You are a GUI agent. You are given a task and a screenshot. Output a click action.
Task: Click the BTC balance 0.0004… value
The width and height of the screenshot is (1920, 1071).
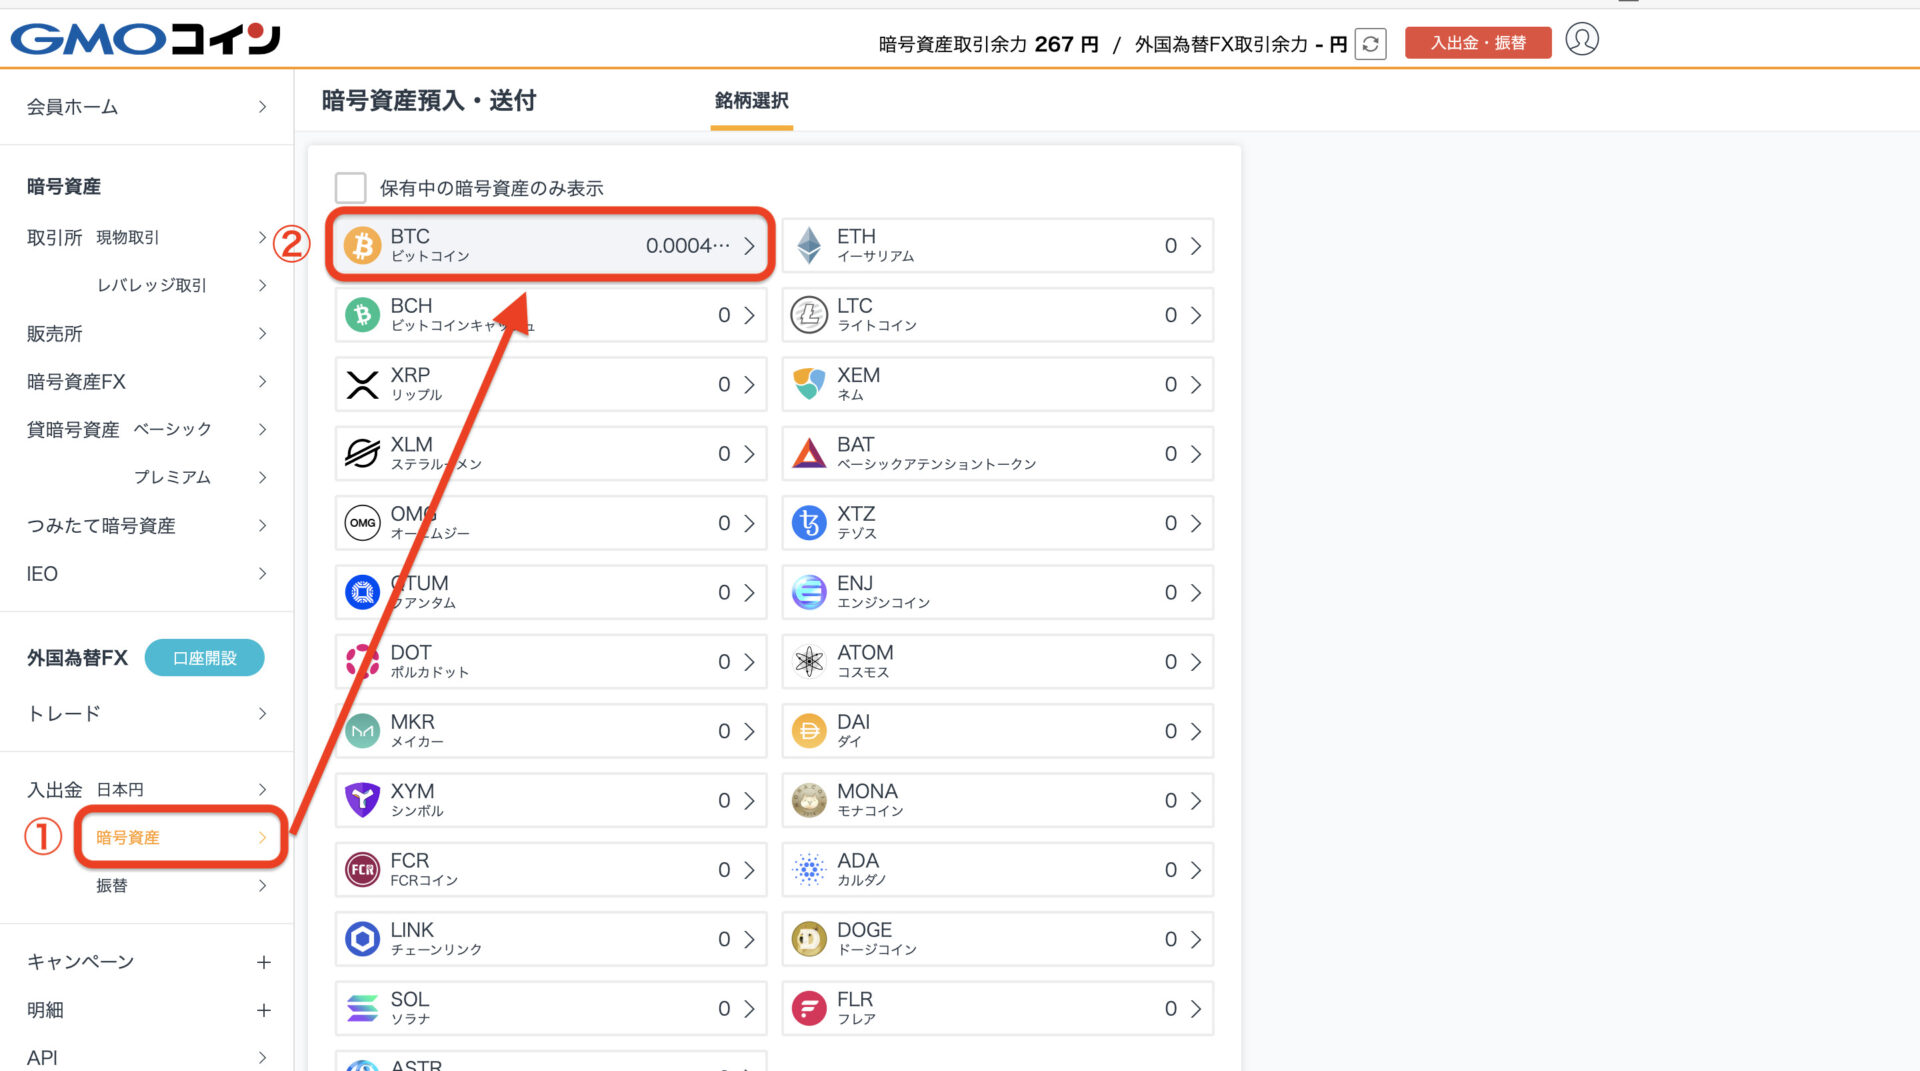pos(688,245)
